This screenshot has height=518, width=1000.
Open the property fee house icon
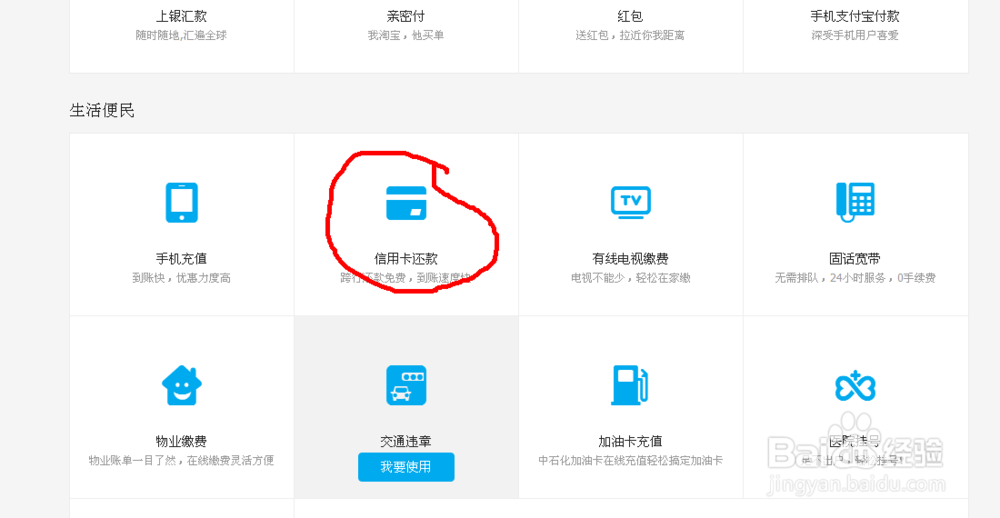[182, 385]
